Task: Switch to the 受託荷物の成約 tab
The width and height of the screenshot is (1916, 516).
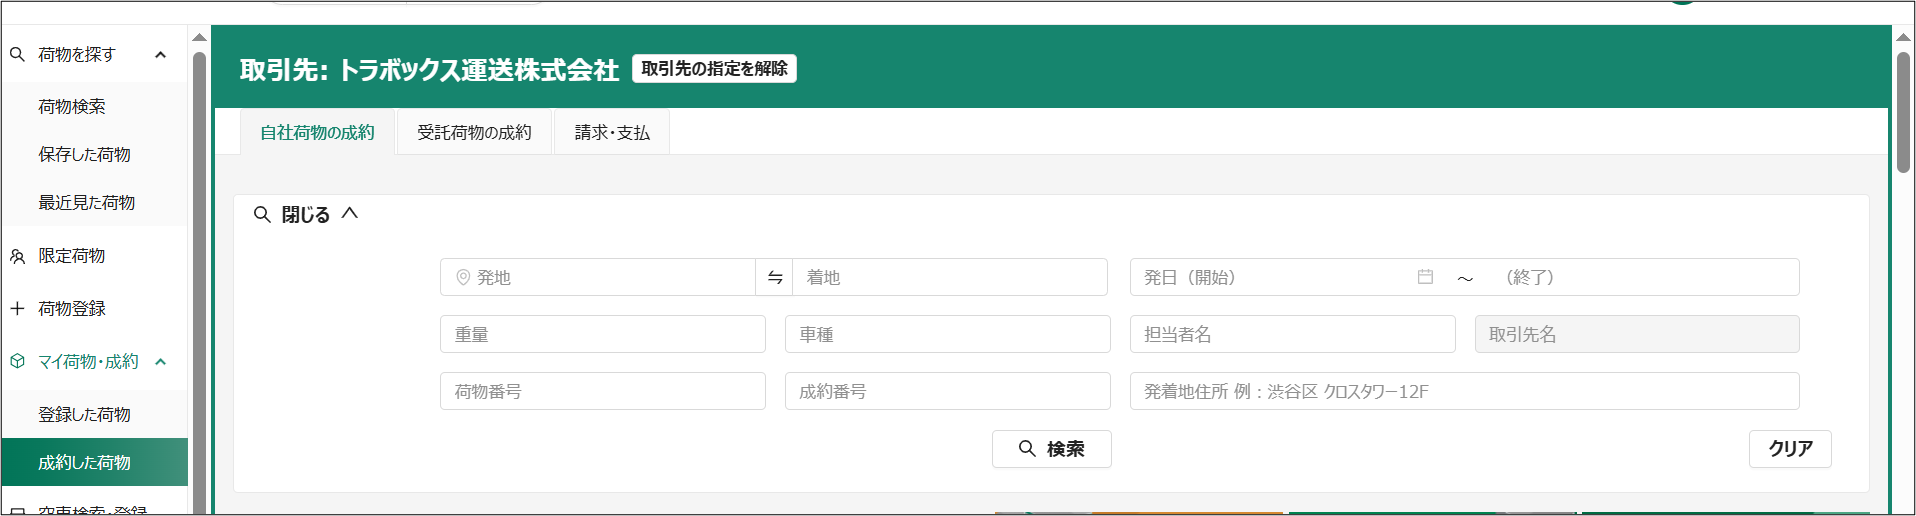Action: 474,132
